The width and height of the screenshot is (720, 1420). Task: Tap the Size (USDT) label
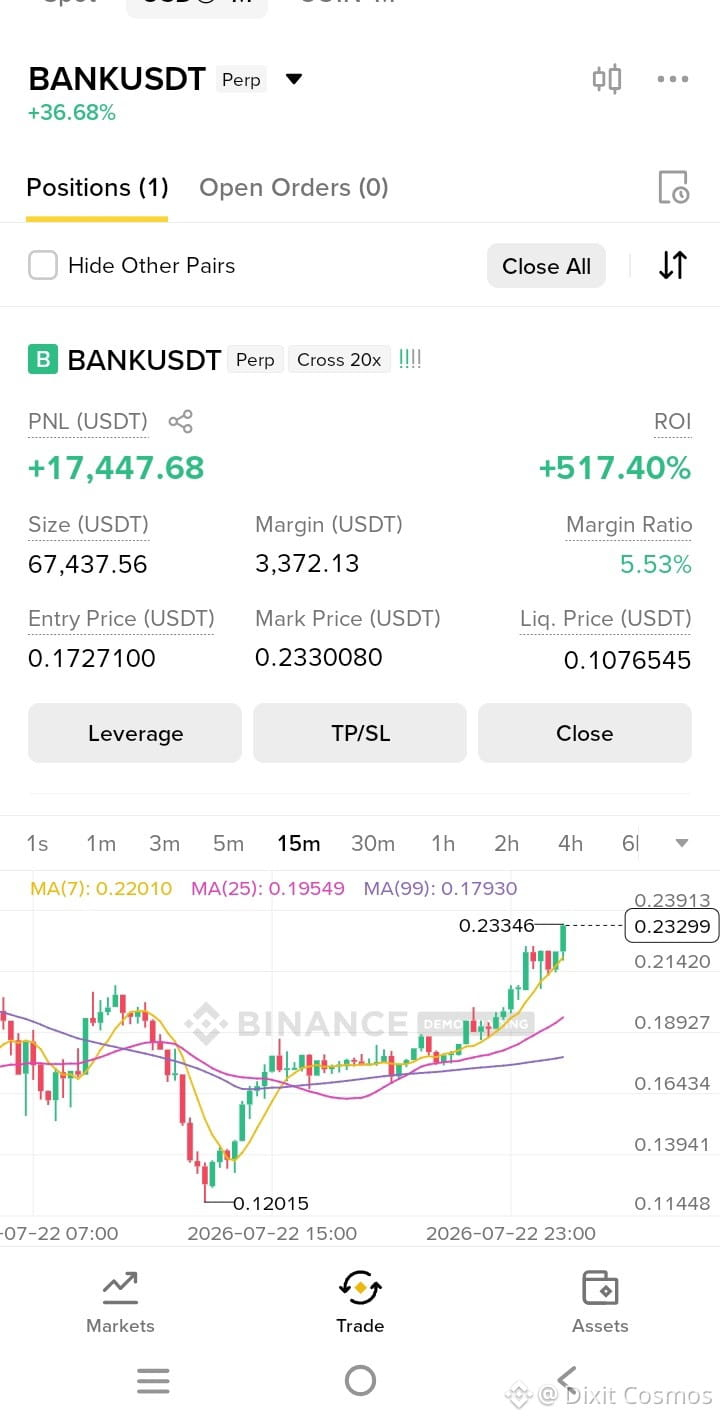tap(88, 524)
